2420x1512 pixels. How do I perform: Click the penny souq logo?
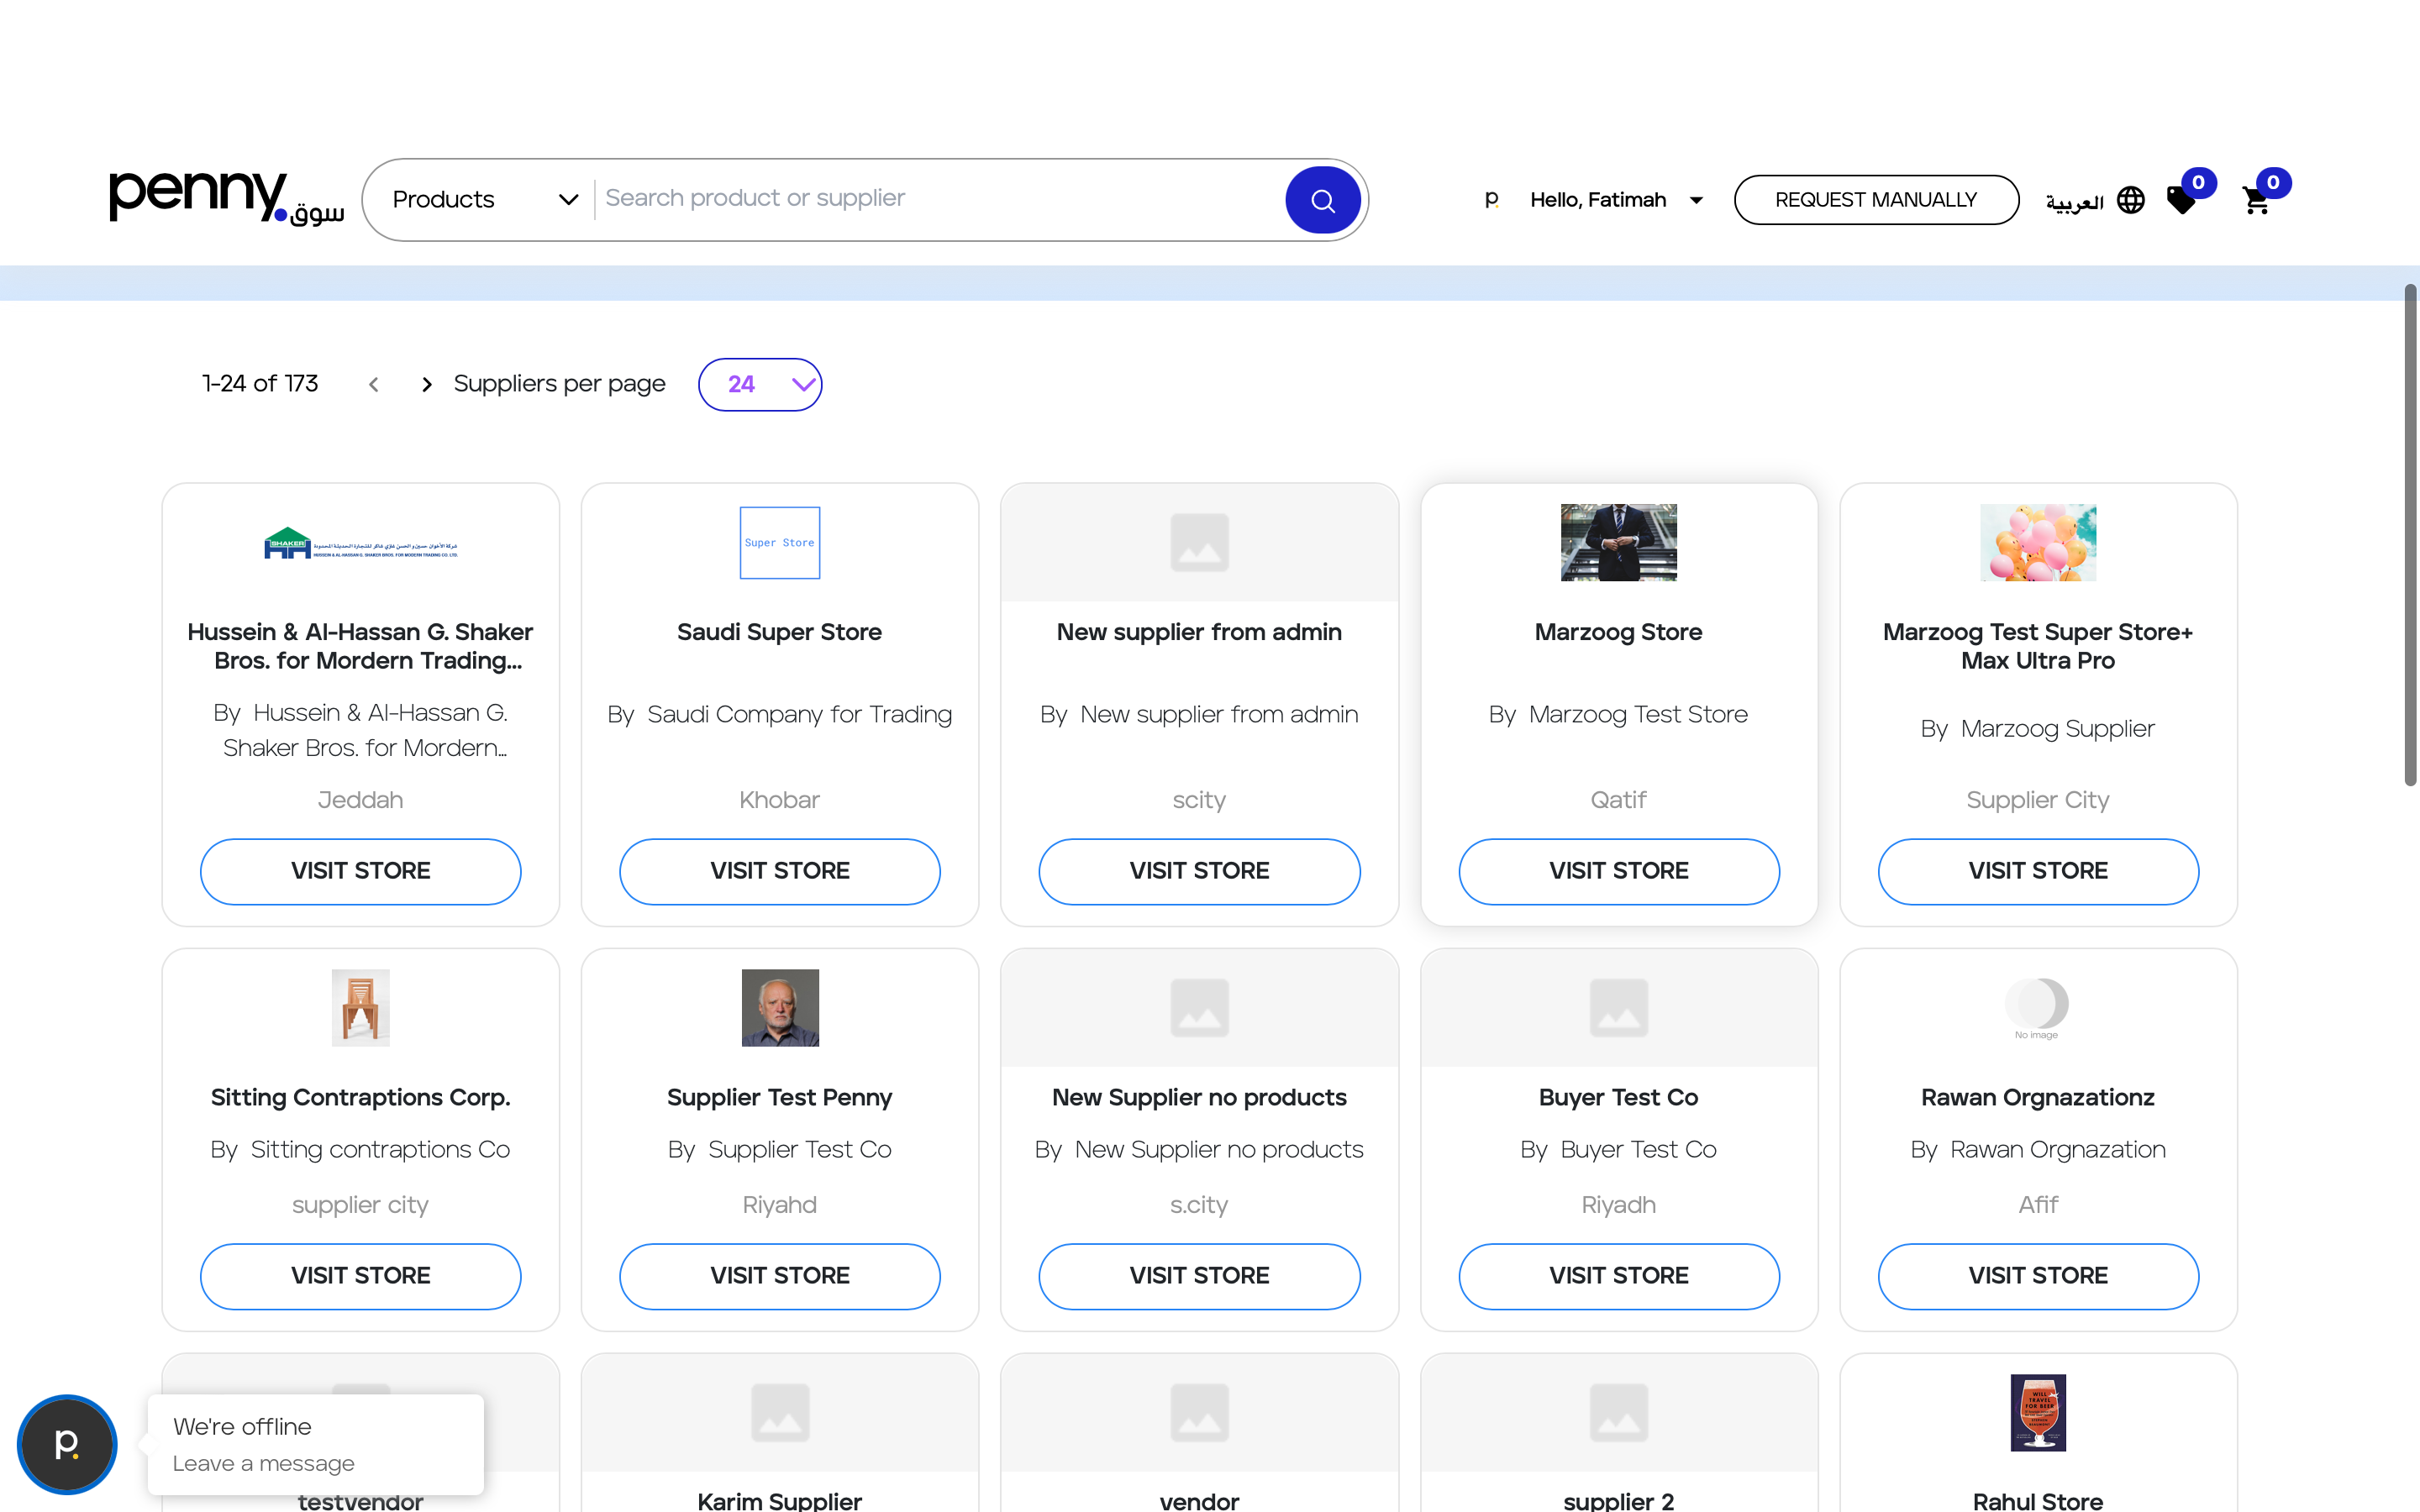coord(227,198)
